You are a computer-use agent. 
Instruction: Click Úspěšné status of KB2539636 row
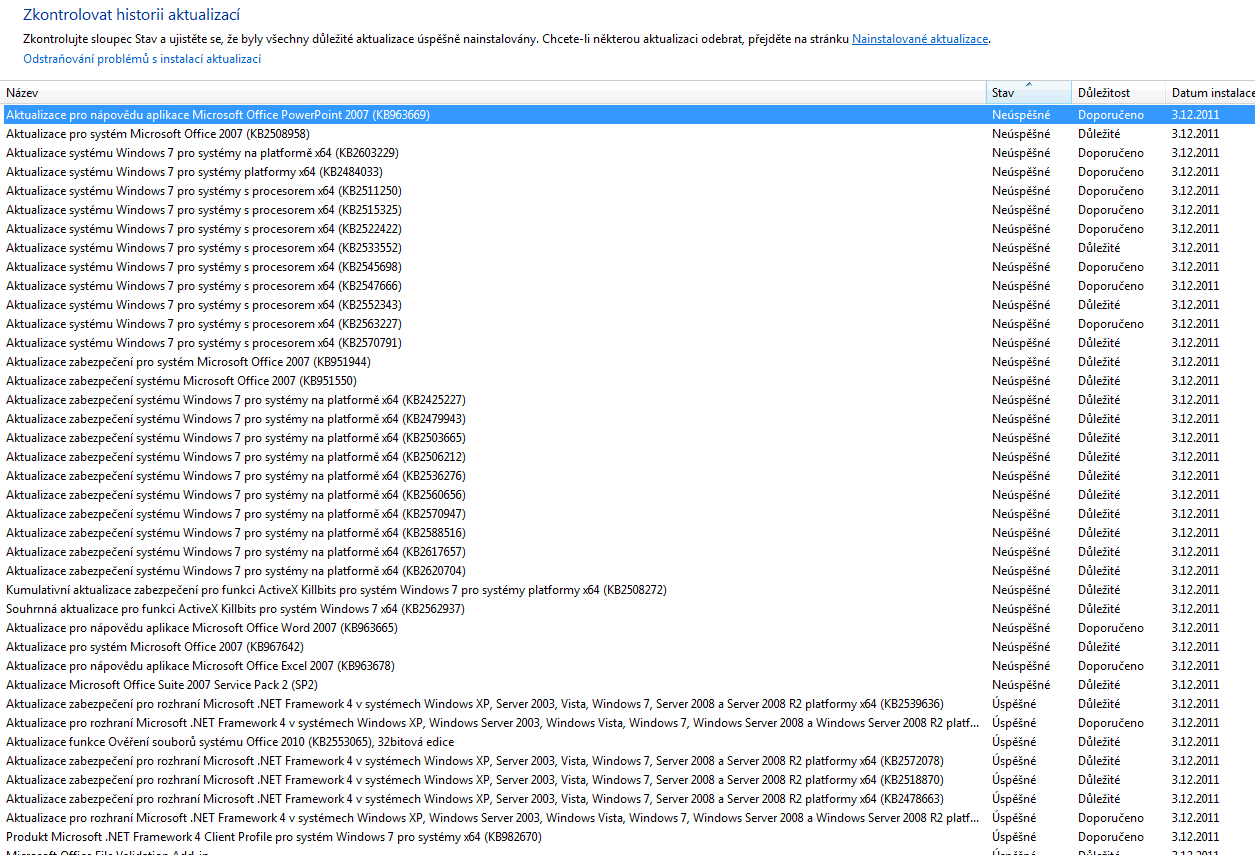[1014, 704]
